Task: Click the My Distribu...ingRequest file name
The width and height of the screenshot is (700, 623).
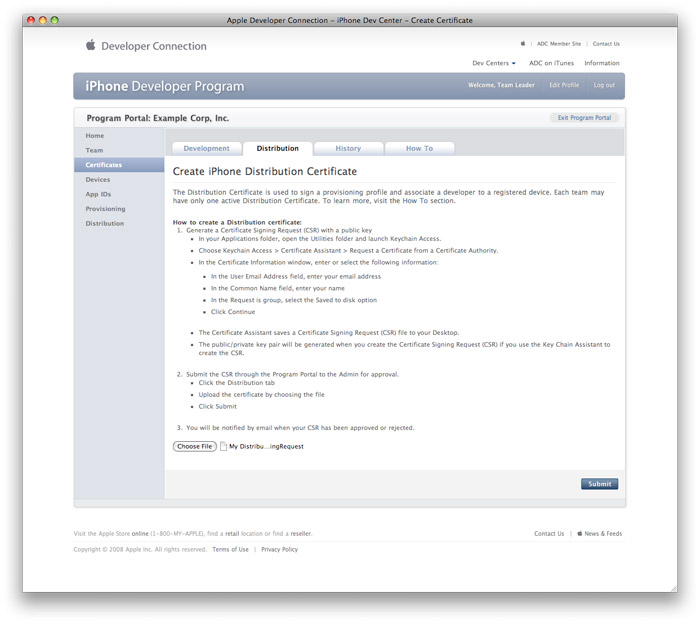Action: pos(267,446)
